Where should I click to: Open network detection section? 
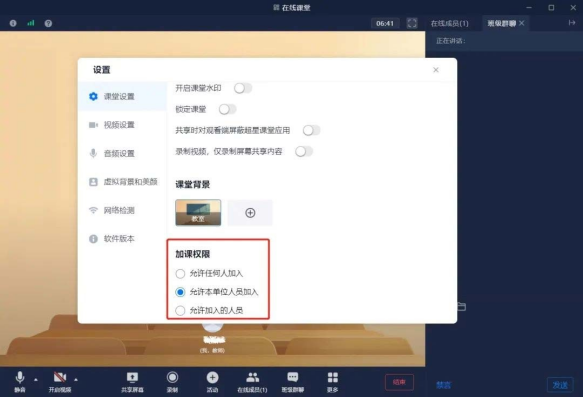pyautogui.click(x=123, y=210)
